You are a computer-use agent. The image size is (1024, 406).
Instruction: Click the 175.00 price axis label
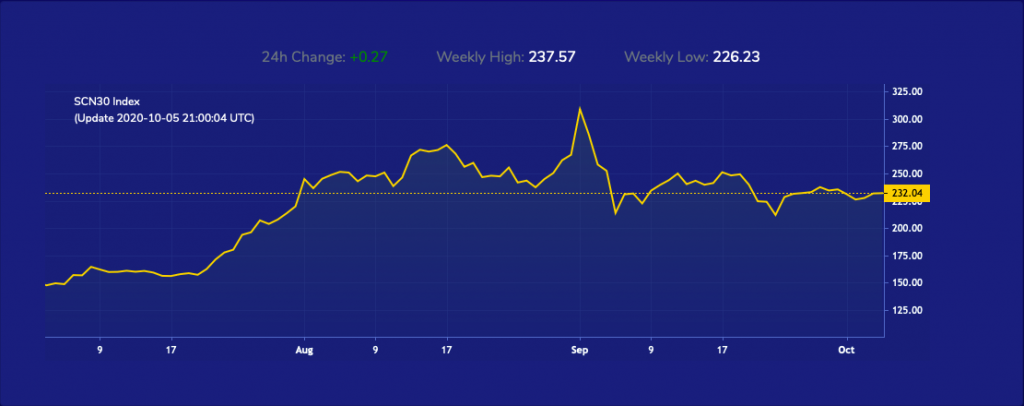906,256
